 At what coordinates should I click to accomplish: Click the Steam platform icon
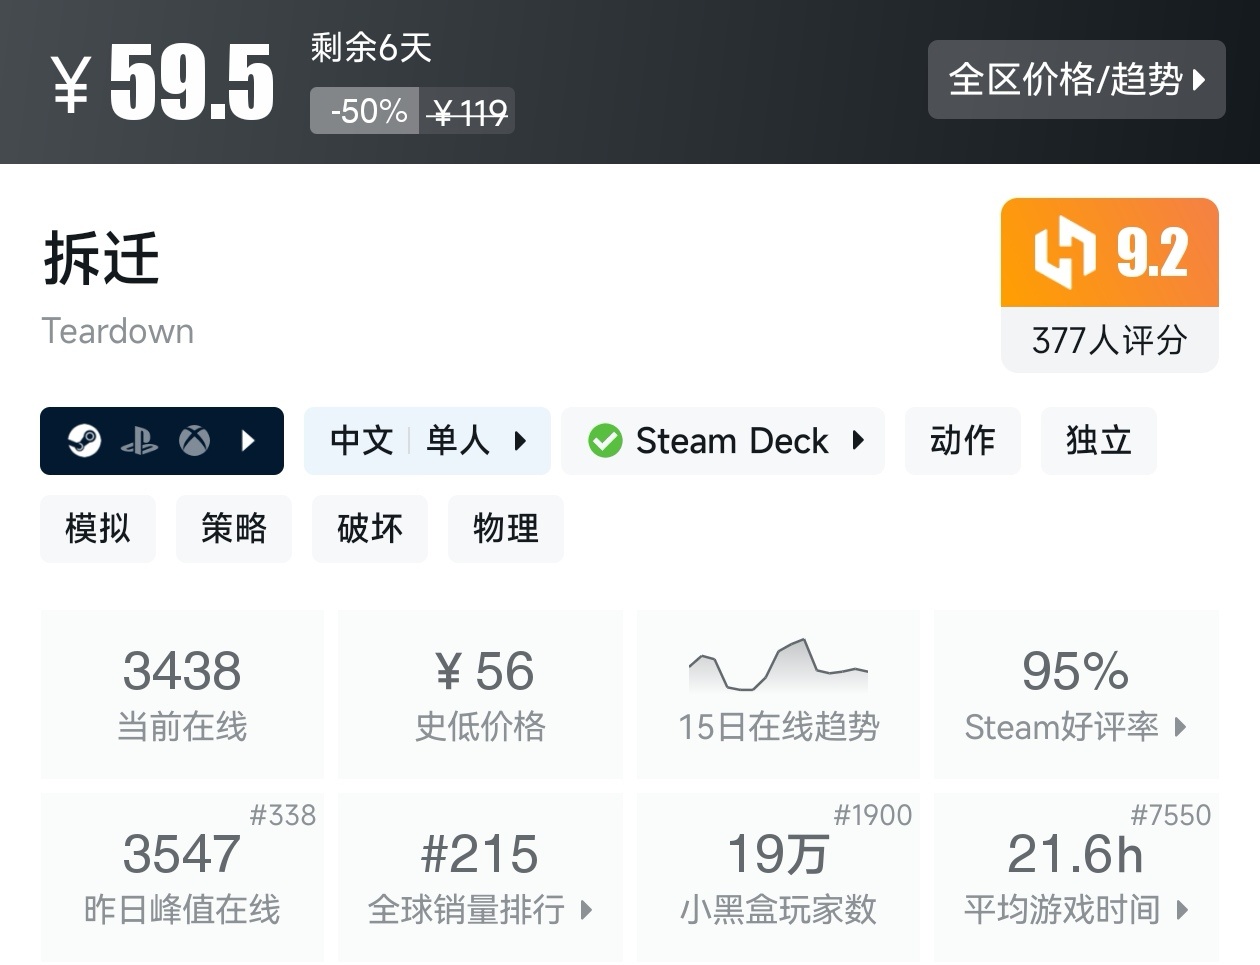pyautogui.click(x=84, y=440)
